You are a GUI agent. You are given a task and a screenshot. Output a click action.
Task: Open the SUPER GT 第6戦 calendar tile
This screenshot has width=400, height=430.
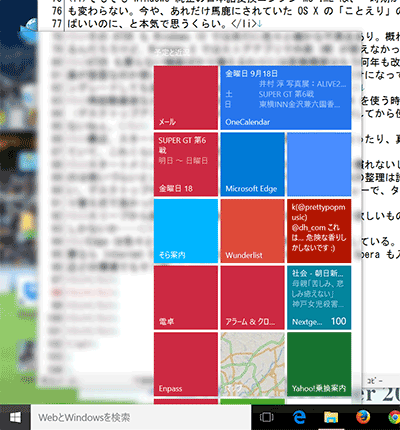[x=186, y=164]
